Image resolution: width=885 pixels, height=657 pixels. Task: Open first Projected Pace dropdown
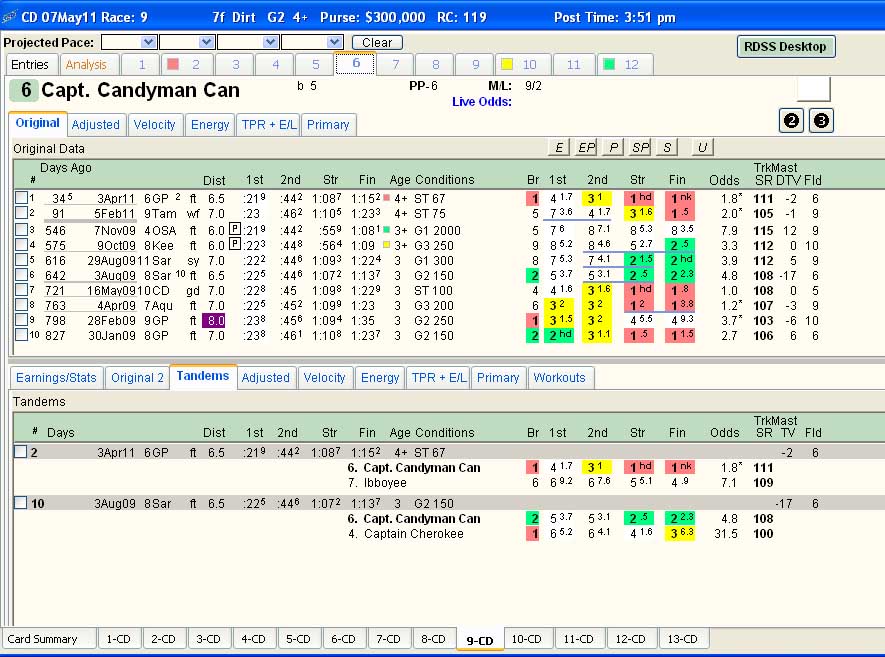tap(148, 42)
